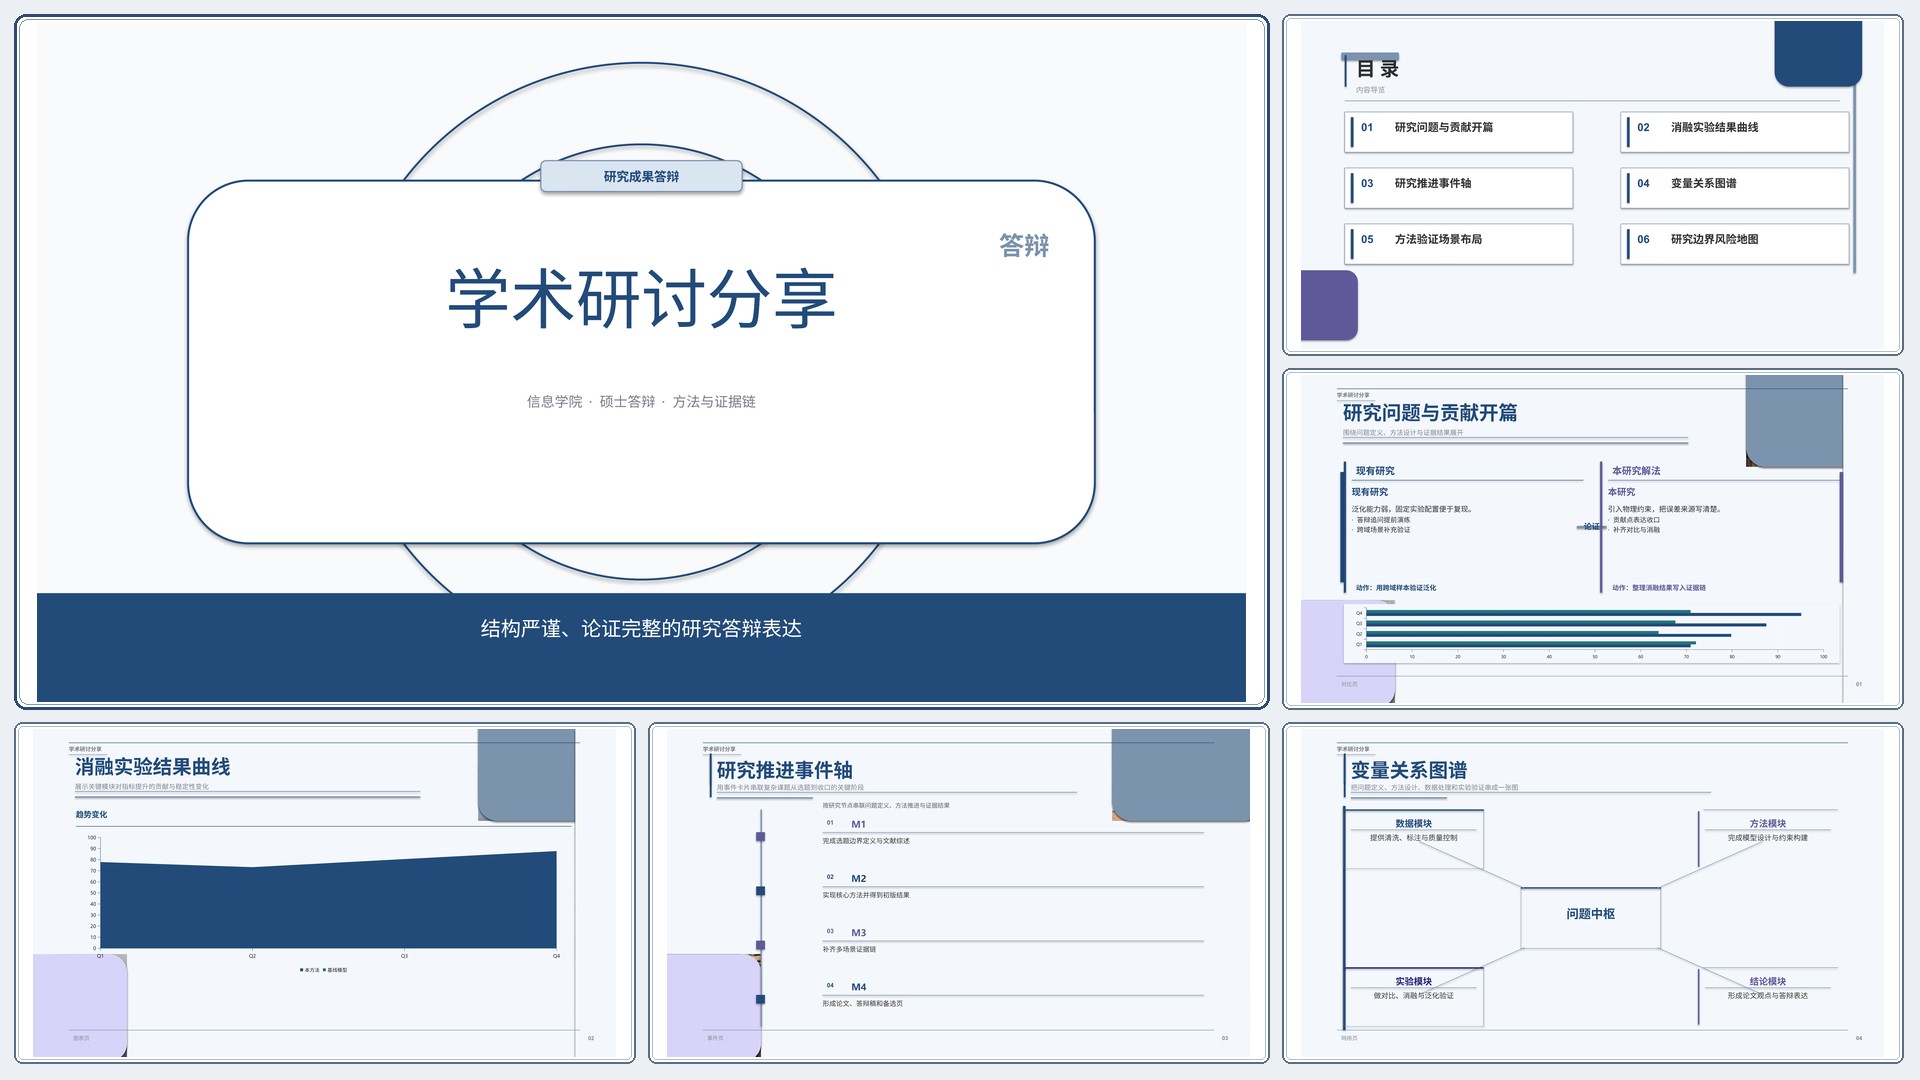
Task: Open the 学术研讨分享 cover slide thumbnail
Action: click(641, 362)
